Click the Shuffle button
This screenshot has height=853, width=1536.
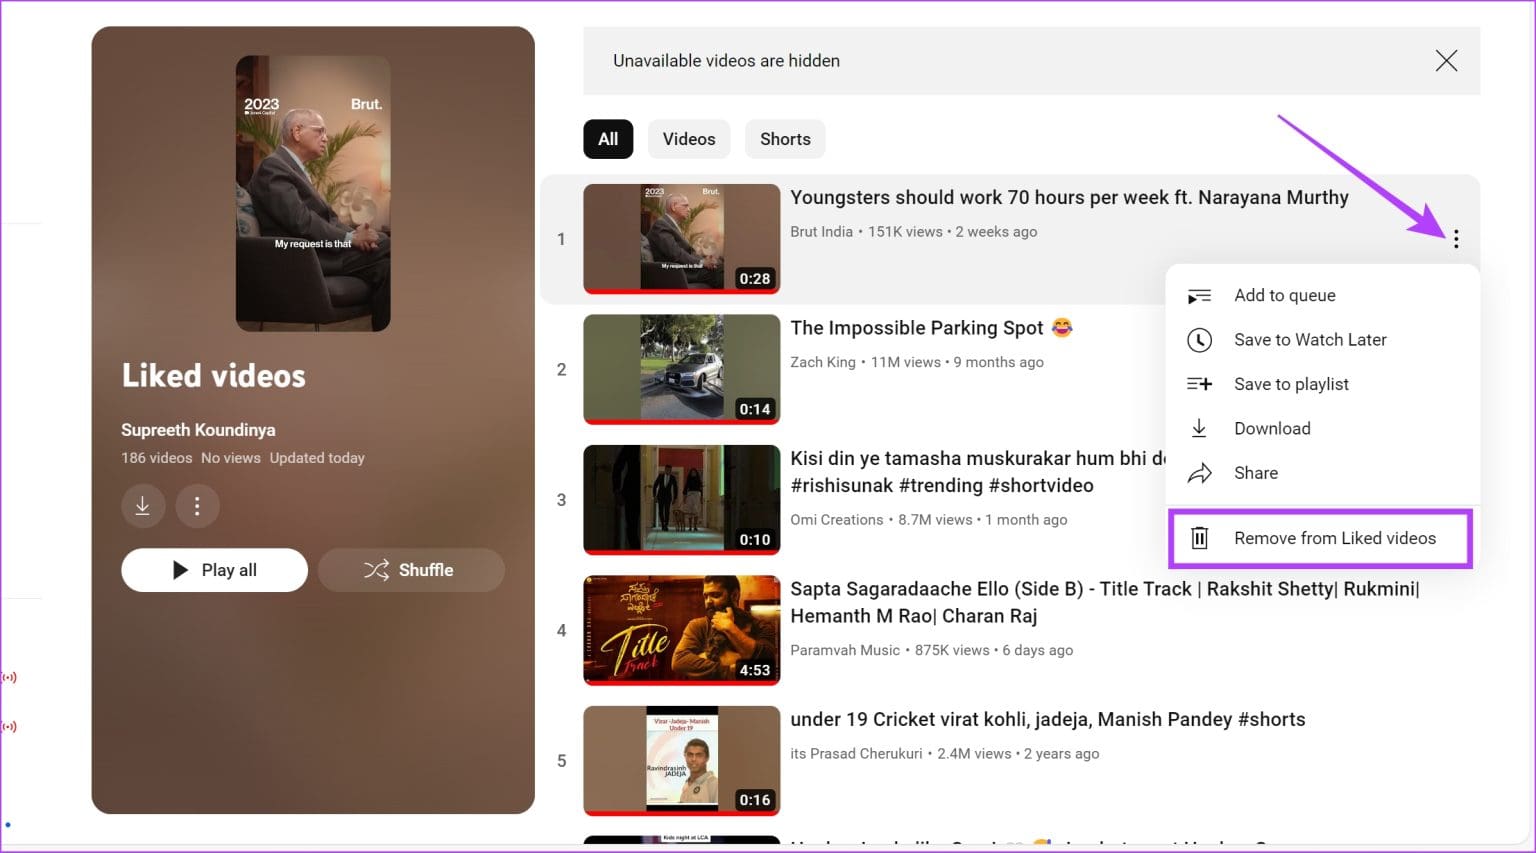(411, 570)
